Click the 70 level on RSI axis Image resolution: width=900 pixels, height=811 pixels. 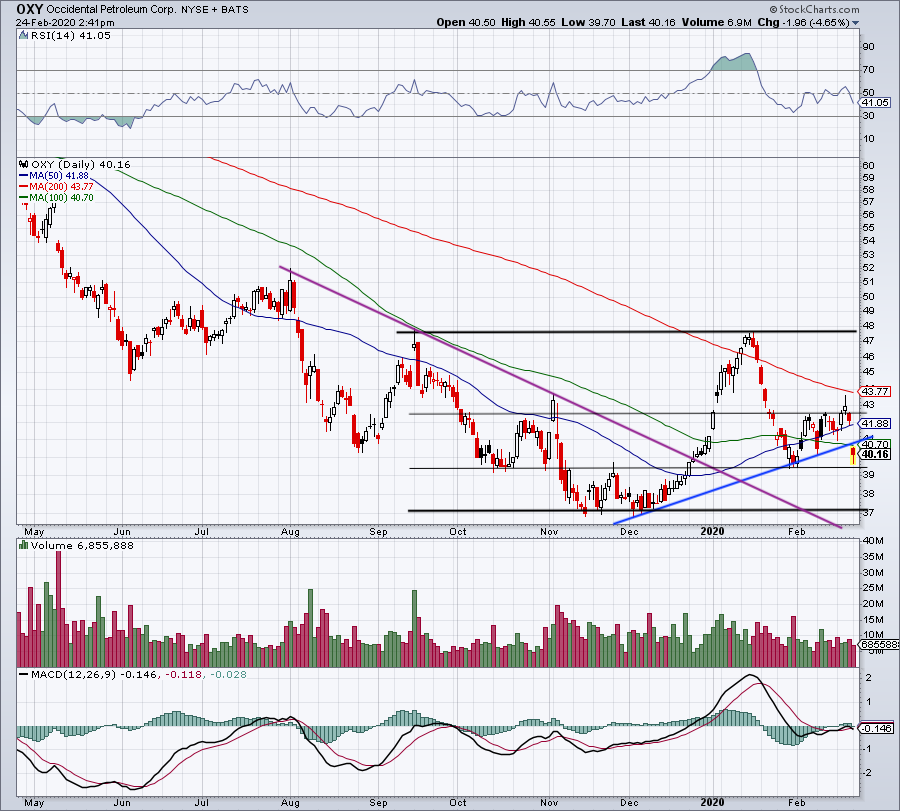coord(868,70)
